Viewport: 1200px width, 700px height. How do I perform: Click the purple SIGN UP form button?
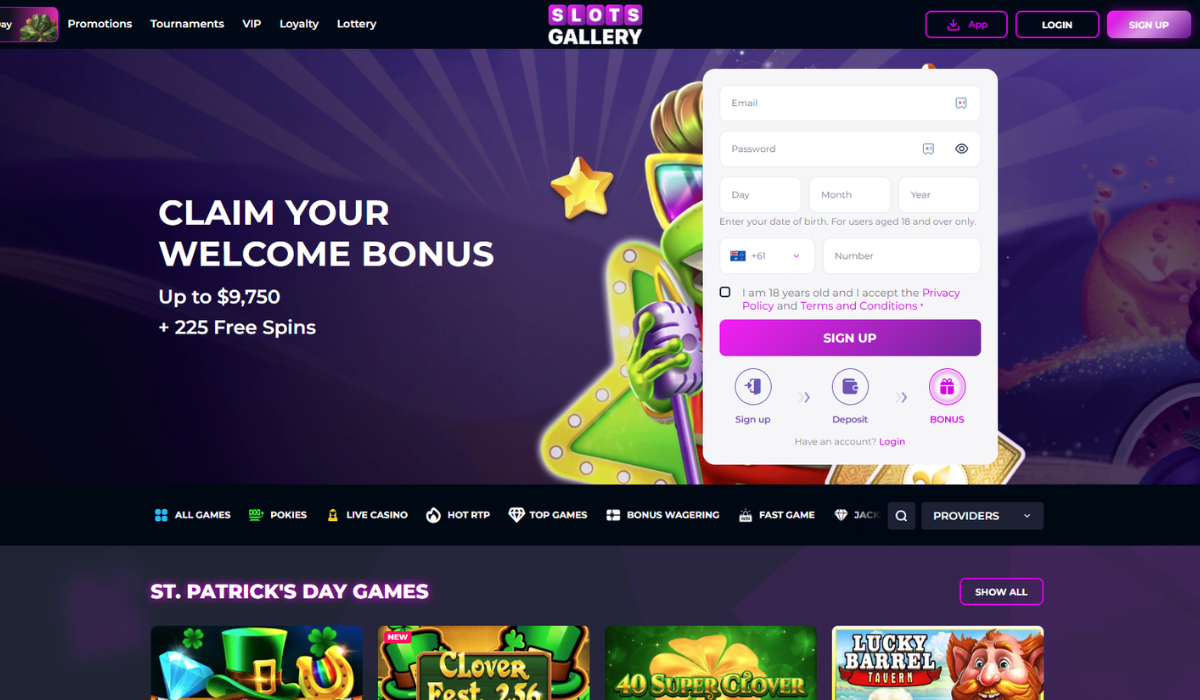850,338
